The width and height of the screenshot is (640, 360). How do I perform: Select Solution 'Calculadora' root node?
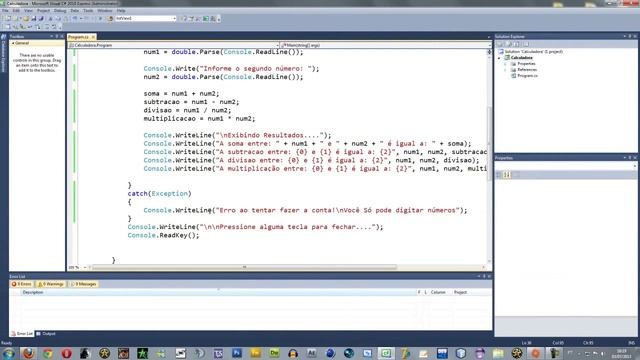(531, 52)
